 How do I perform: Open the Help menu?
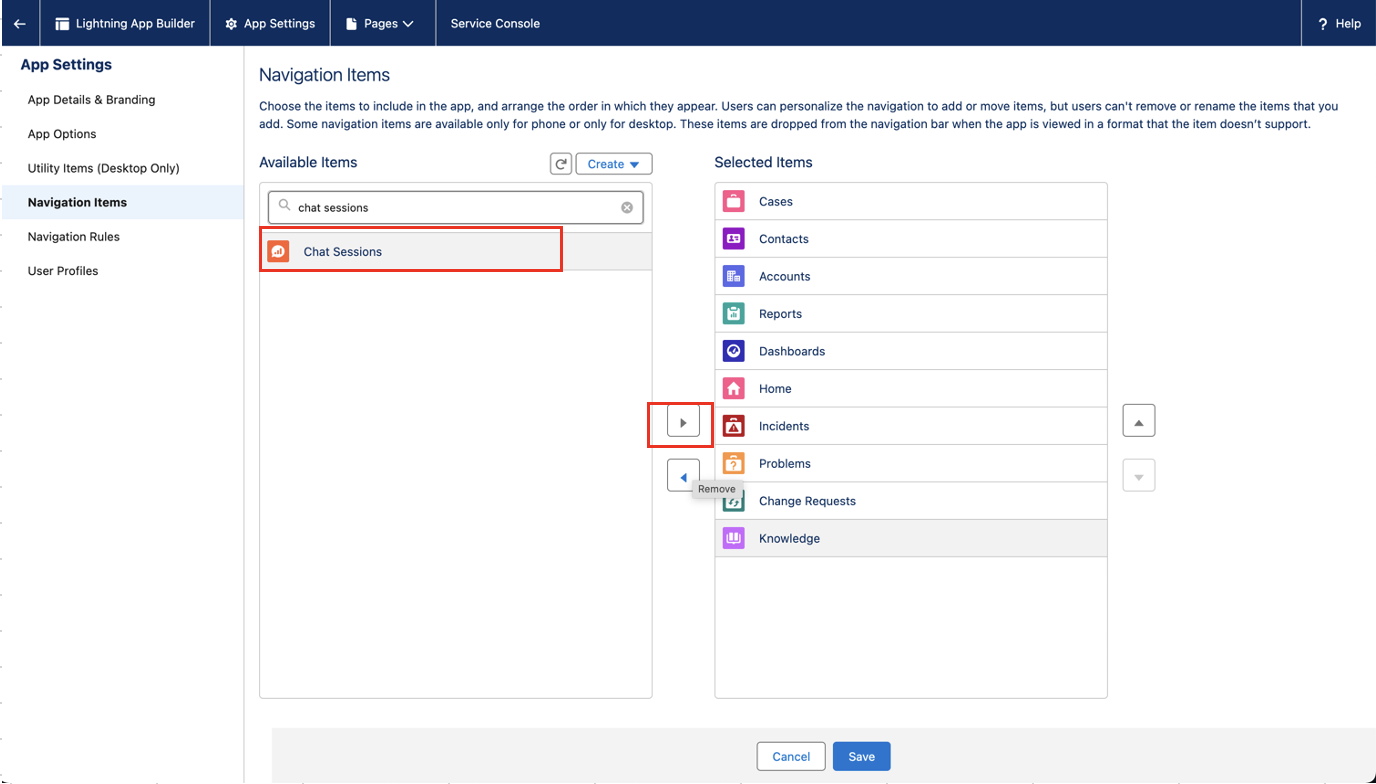(x=1339, y=23)
